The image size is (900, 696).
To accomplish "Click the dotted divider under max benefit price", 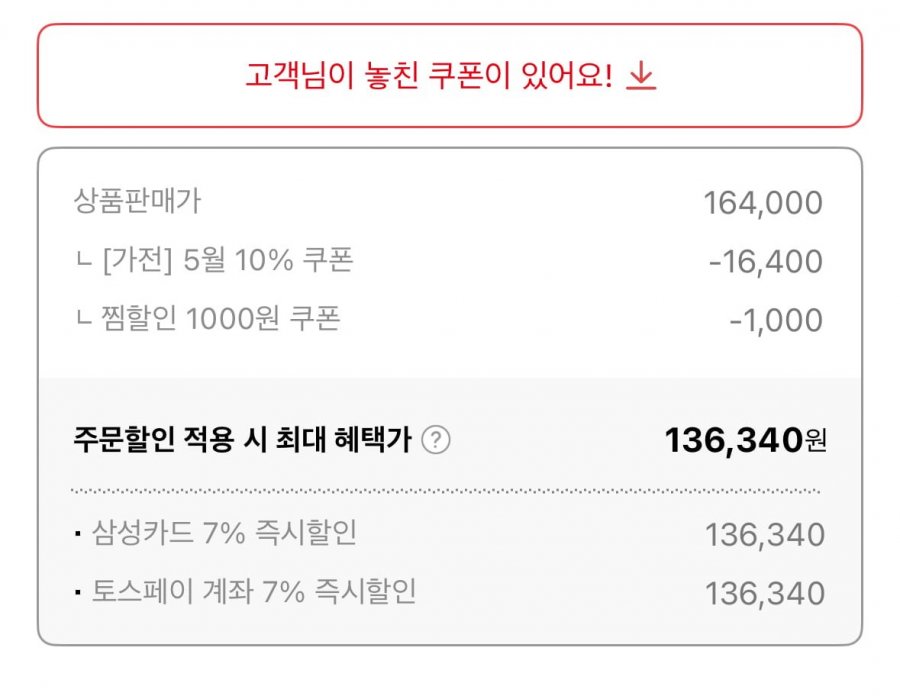I will tap(446, 491).
